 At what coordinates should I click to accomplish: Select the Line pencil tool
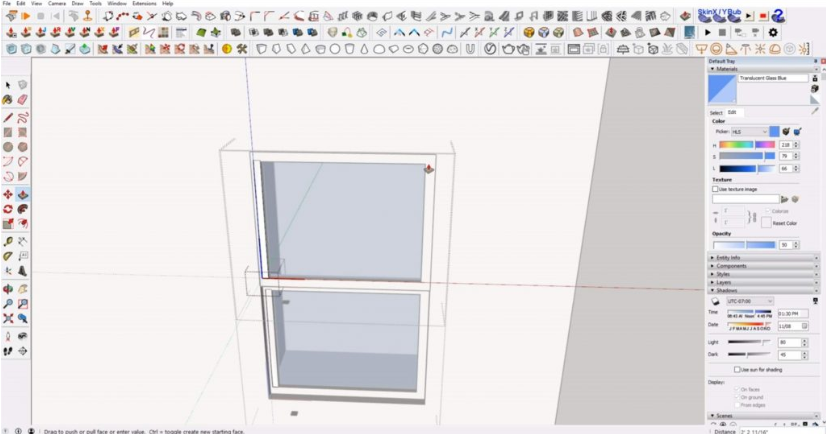click(x=8, y=117)
